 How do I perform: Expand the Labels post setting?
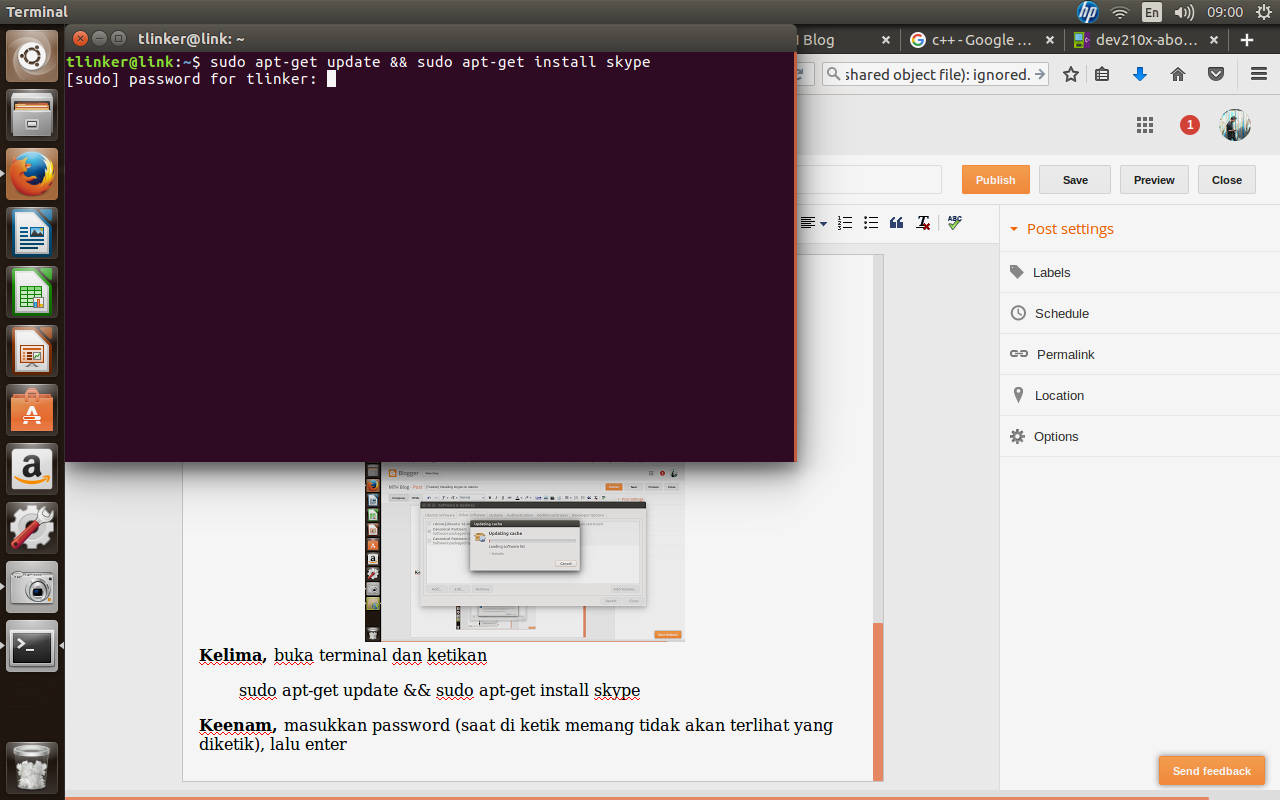click(x=1140, y=272)
